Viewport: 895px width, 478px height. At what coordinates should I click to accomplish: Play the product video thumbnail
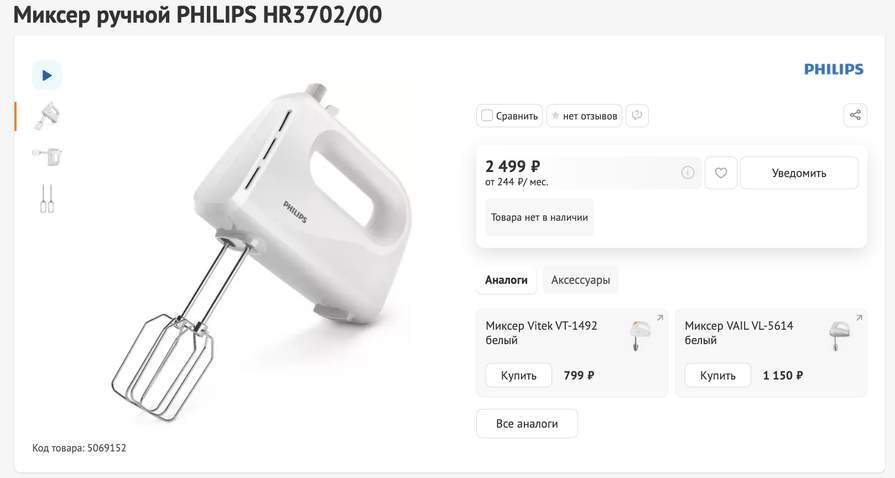click(x=47, y=75)
